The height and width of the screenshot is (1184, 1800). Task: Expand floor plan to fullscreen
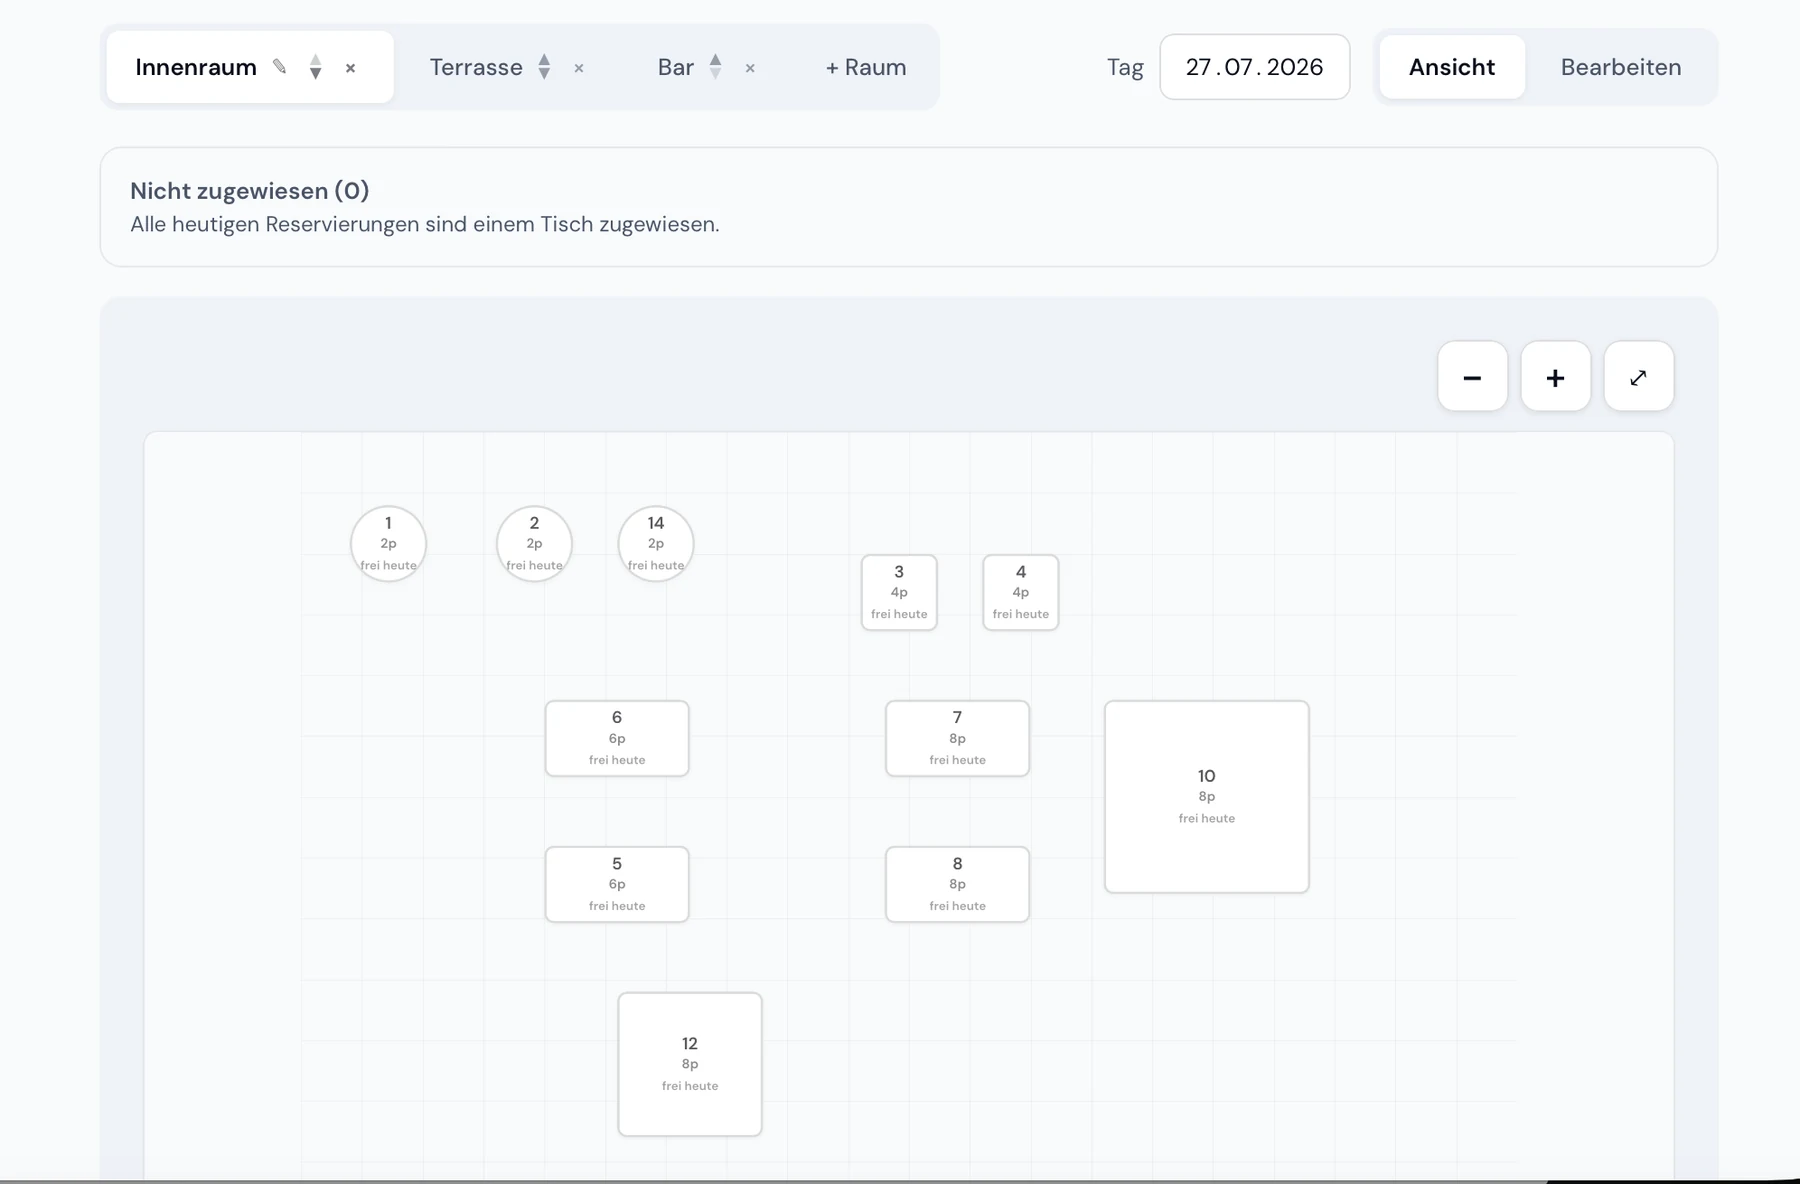1638,376
